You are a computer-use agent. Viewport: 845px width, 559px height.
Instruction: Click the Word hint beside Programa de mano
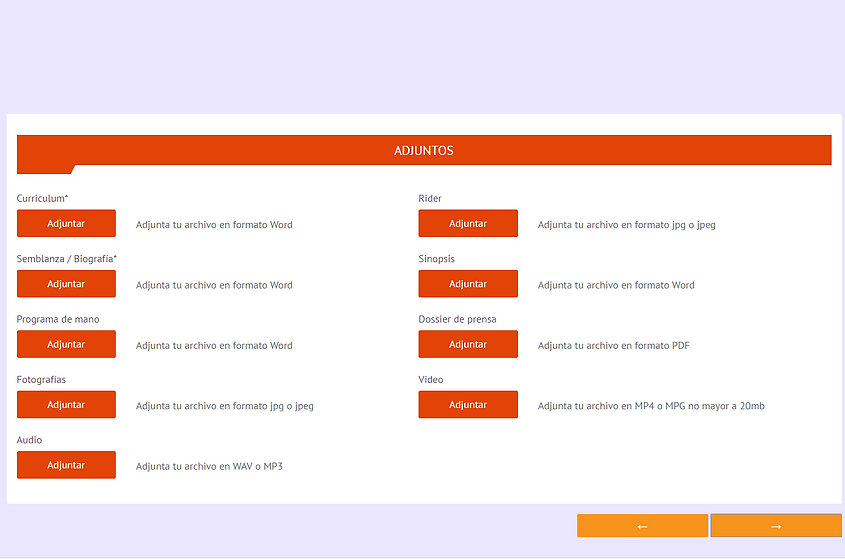pyautogui.click(x=214, y=346)
